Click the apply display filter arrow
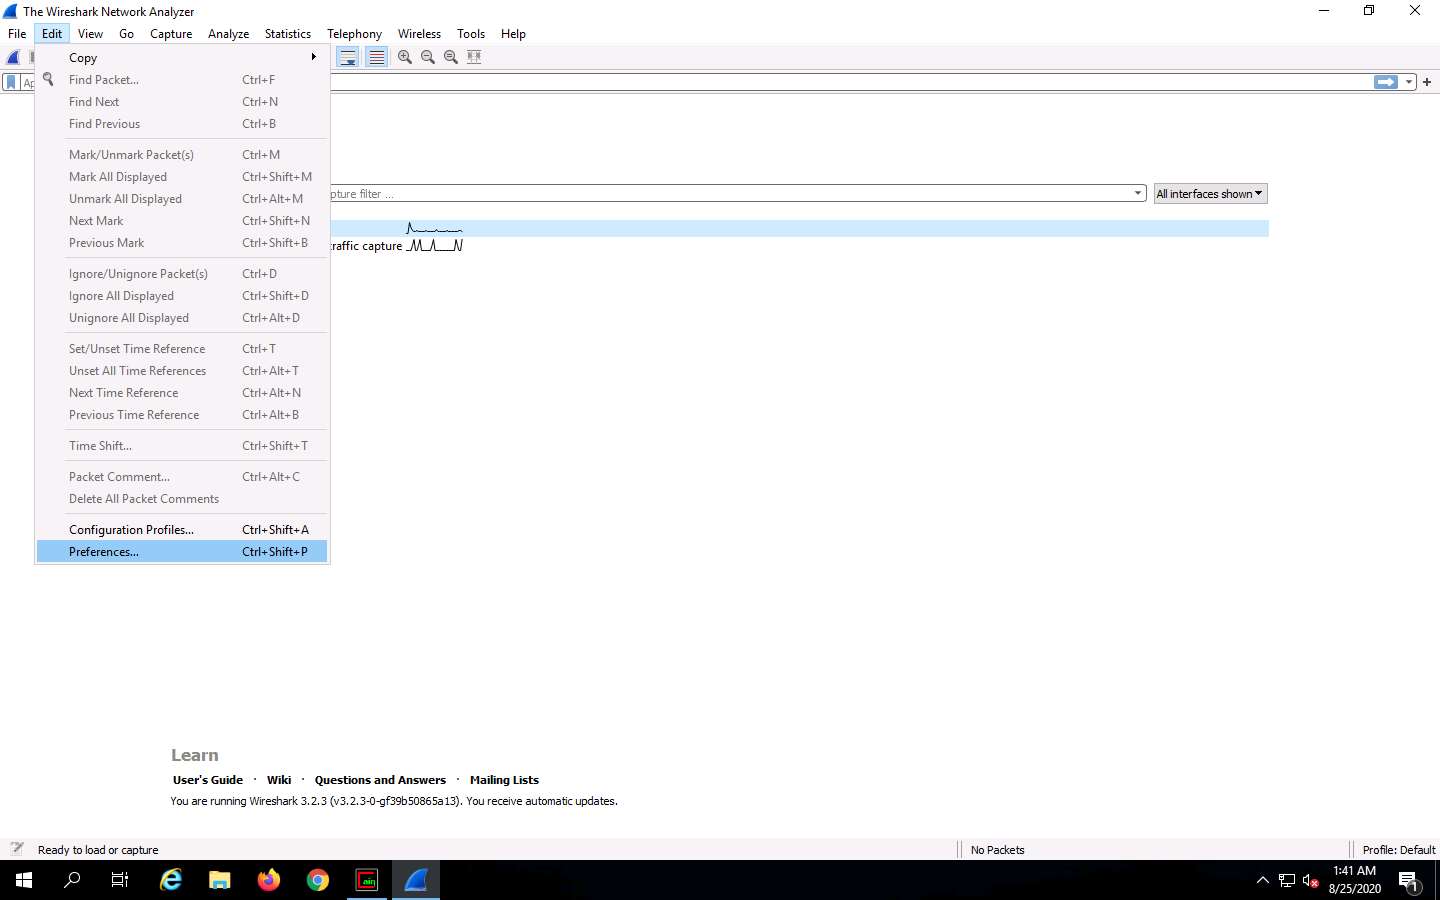The width and height of the screenshot is (1440, 900). coord(1386,82)
